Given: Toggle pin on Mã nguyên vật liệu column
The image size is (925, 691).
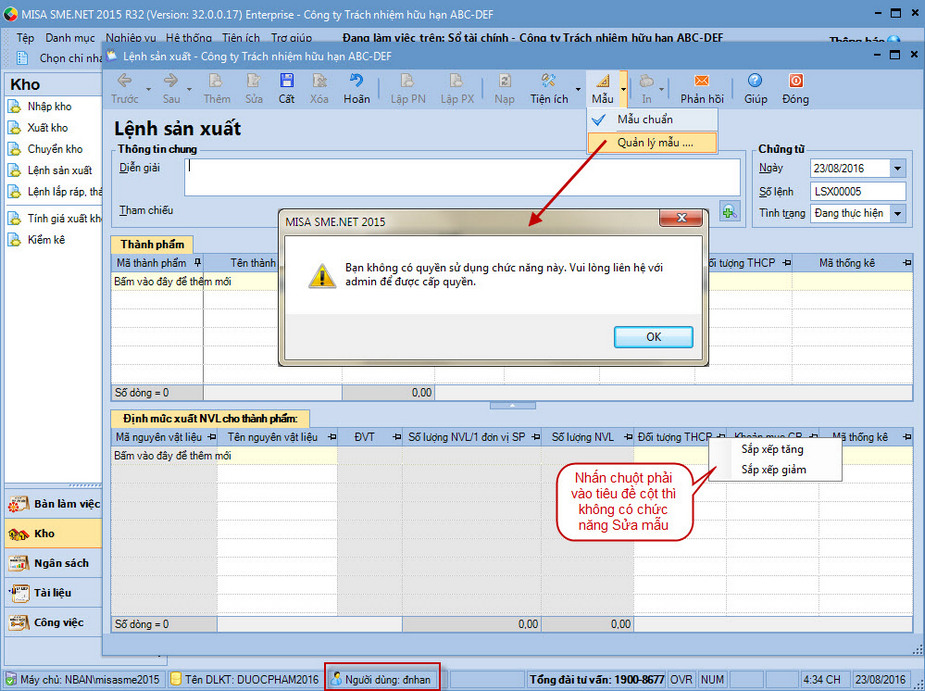Looking at the screenshot, I should point(212,437).
